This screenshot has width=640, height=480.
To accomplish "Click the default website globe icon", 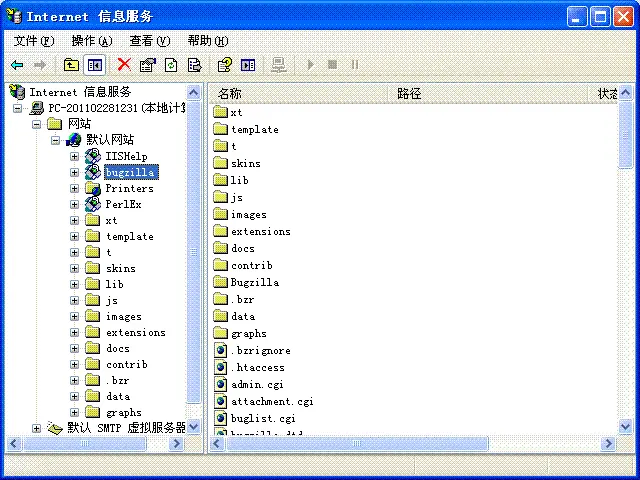I will [x=74, y=140].
